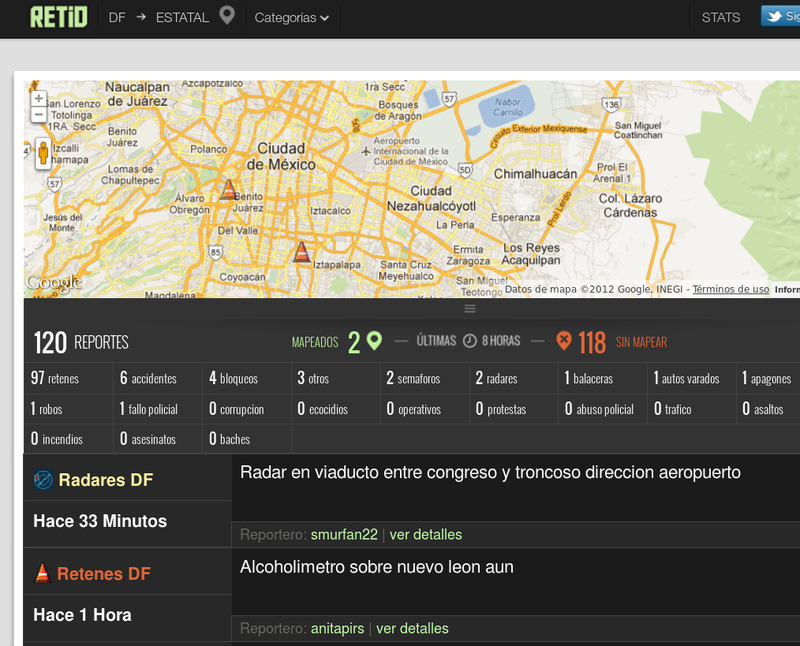Screen dimensions: 800x646
Task: Click the Hace 1 Hora timestamp
Action: pyautogui.click(x=82, y=615)
